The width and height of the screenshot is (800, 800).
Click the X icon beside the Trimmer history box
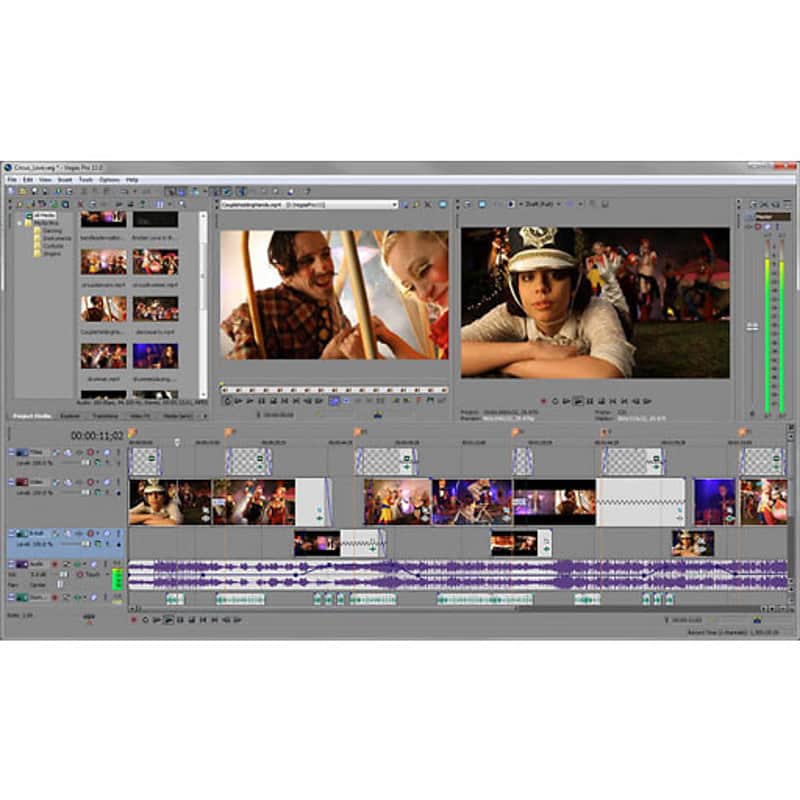pos(428,204)
